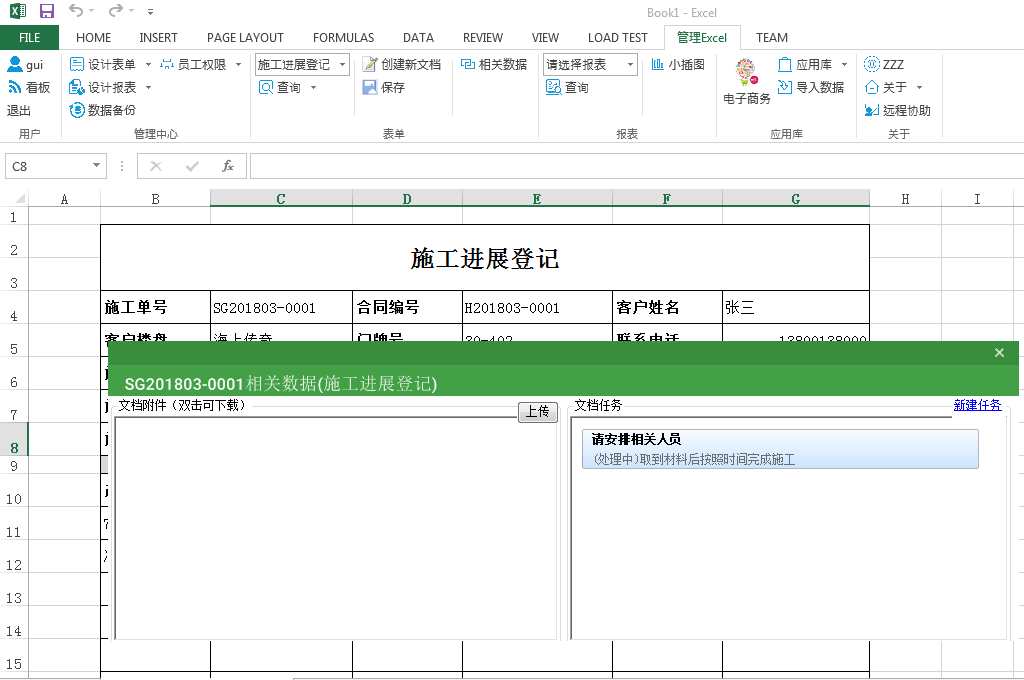Expand the 设计报表 dropdown arrow
Screen dimensions: 1024x680
click(x=148, y=88)
